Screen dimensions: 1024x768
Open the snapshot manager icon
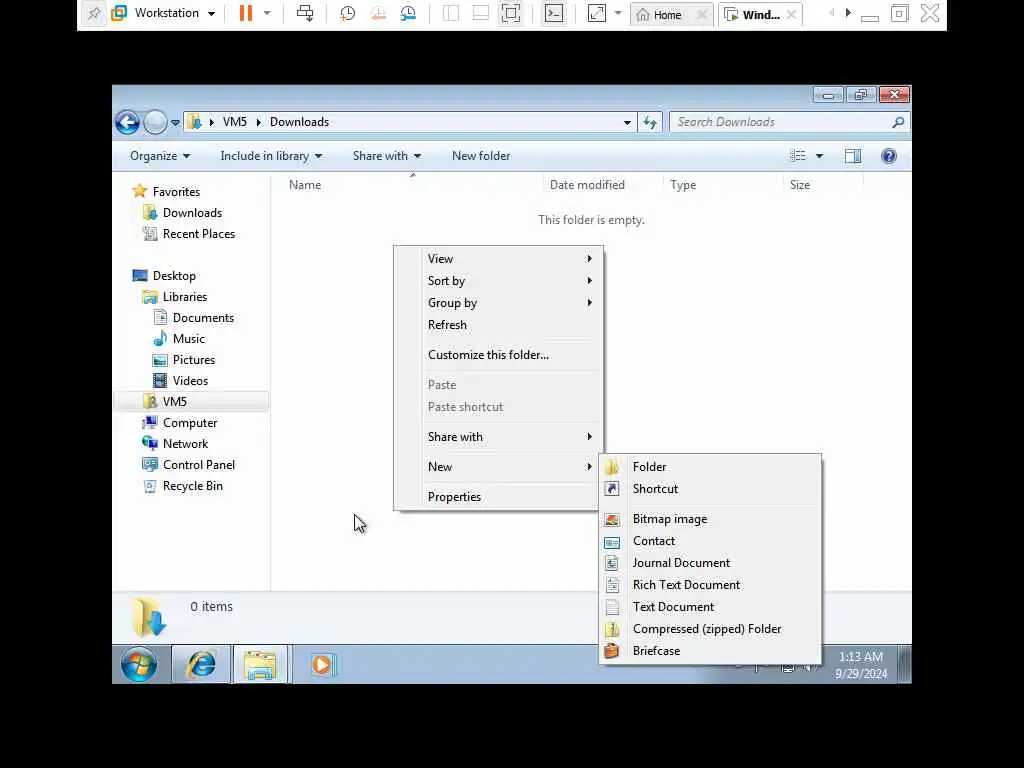click(408, 13)
